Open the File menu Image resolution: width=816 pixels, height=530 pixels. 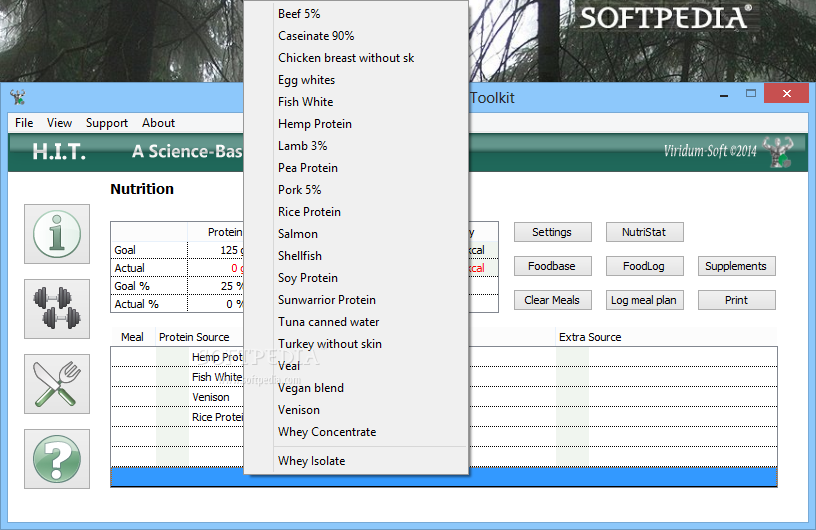(24, 123)
